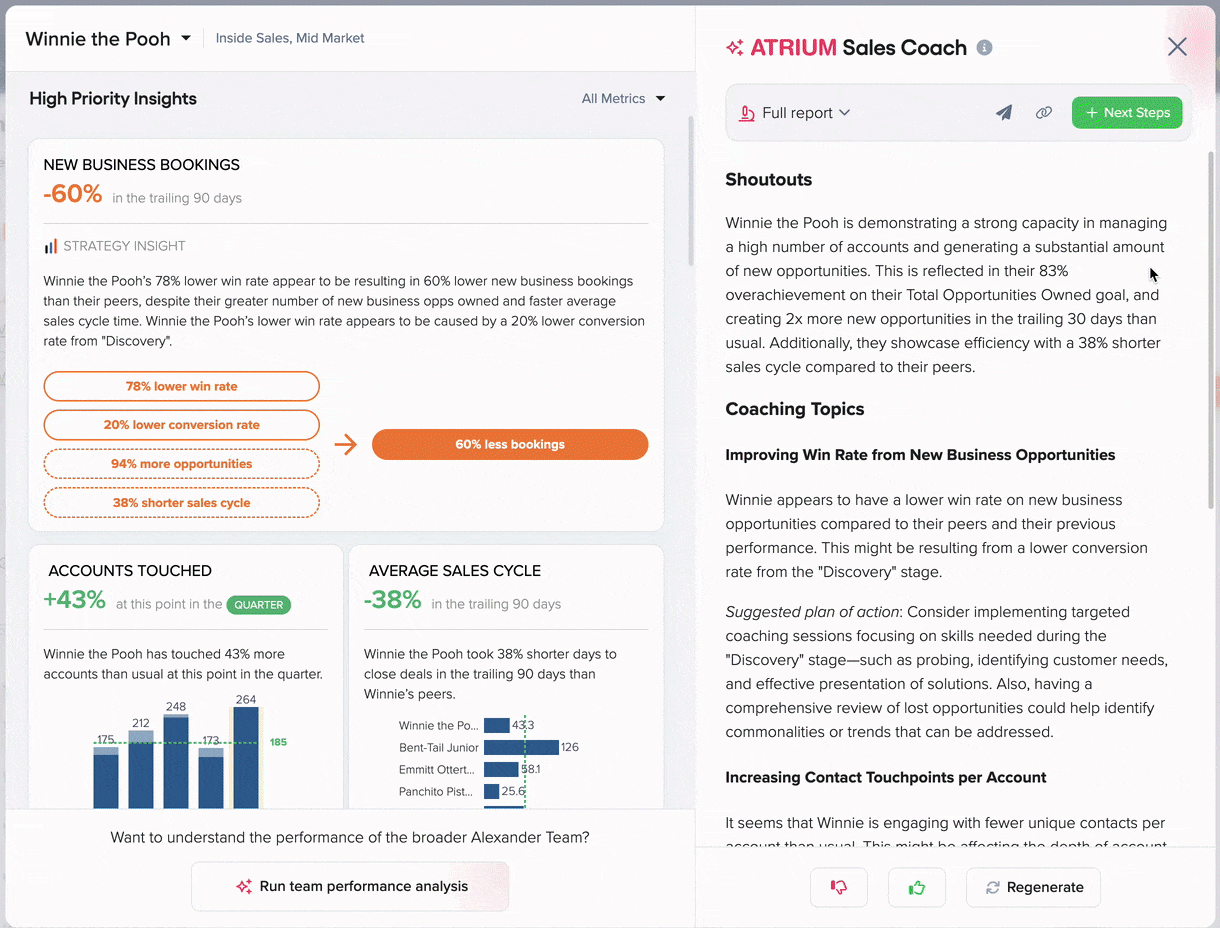Click "Improving Win Rate from New Business Opportunities" heading
This screenshot has width=1220, height=928.
(921, 455)
